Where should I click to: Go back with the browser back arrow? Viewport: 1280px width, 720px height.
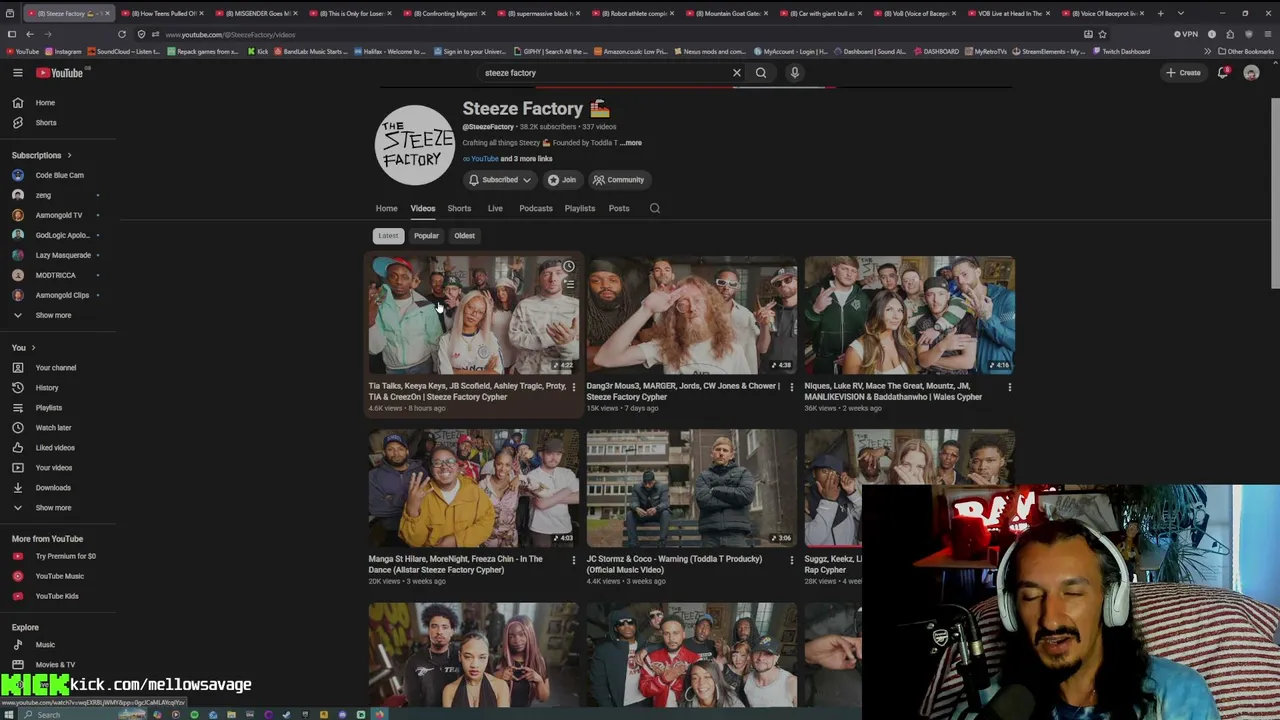pyautogui.click(x=30, y=34)
